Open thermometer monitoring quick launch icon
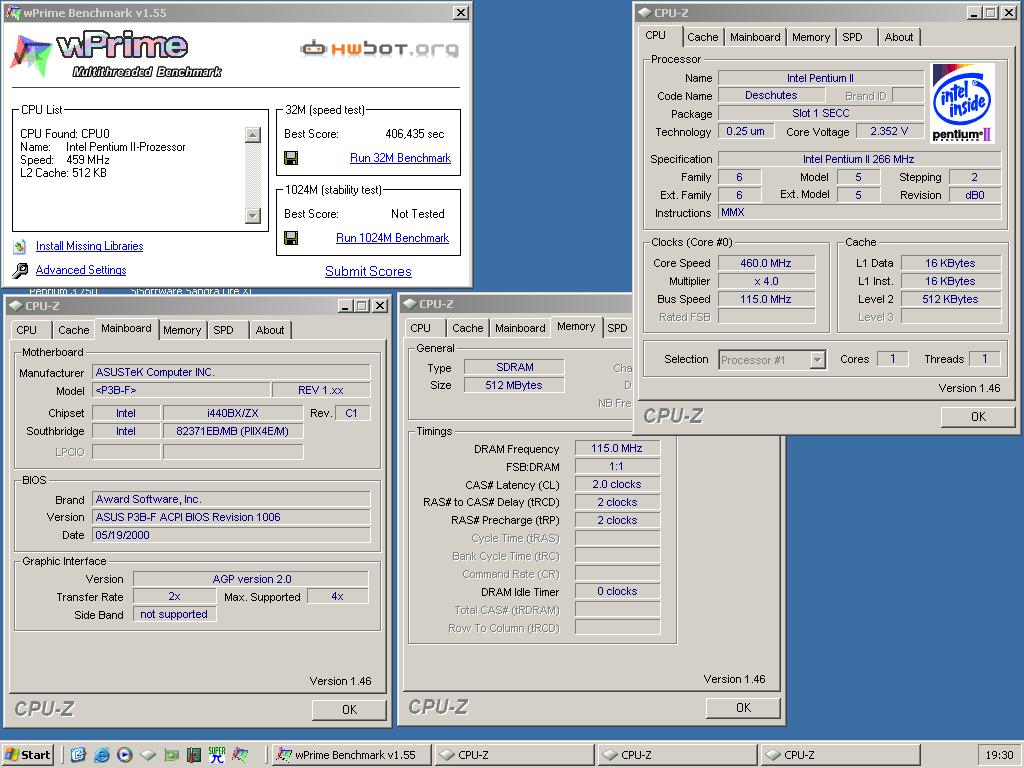Image resolution: width=1024 pixels, height=768 pixels. pos(194,755)
